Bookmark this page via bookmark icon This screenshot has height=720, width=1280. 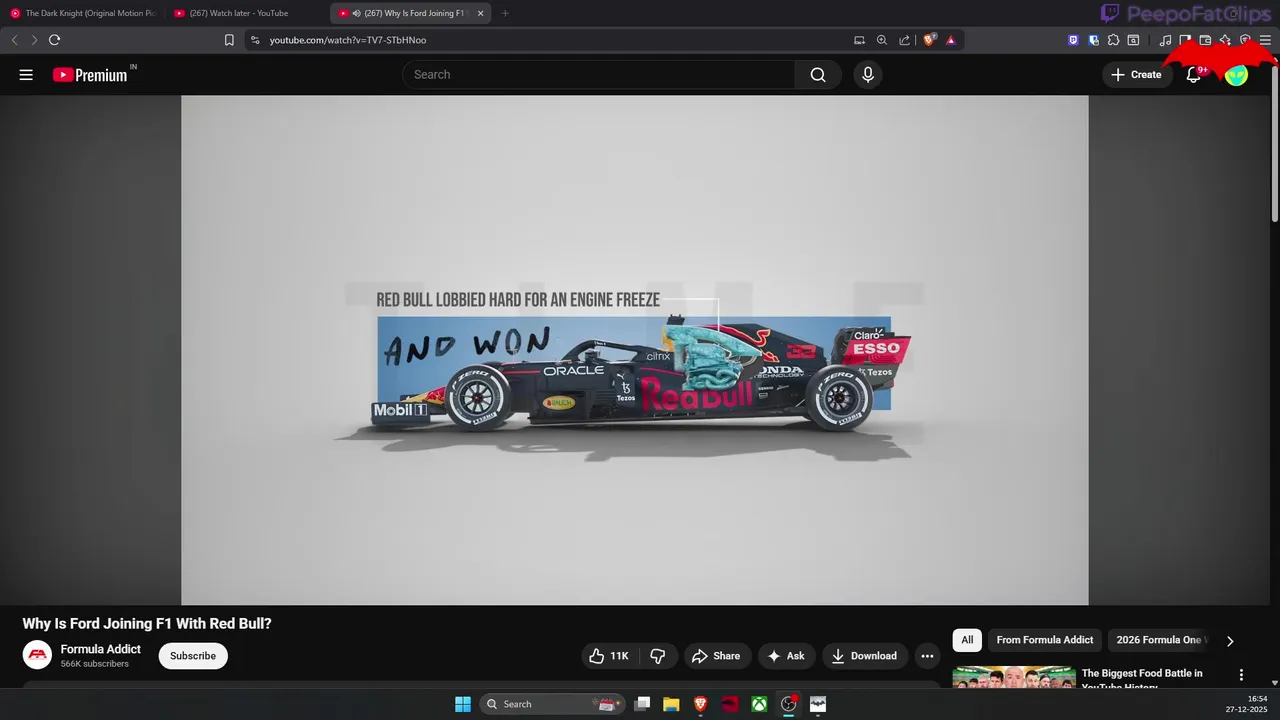tap(229, 40)
